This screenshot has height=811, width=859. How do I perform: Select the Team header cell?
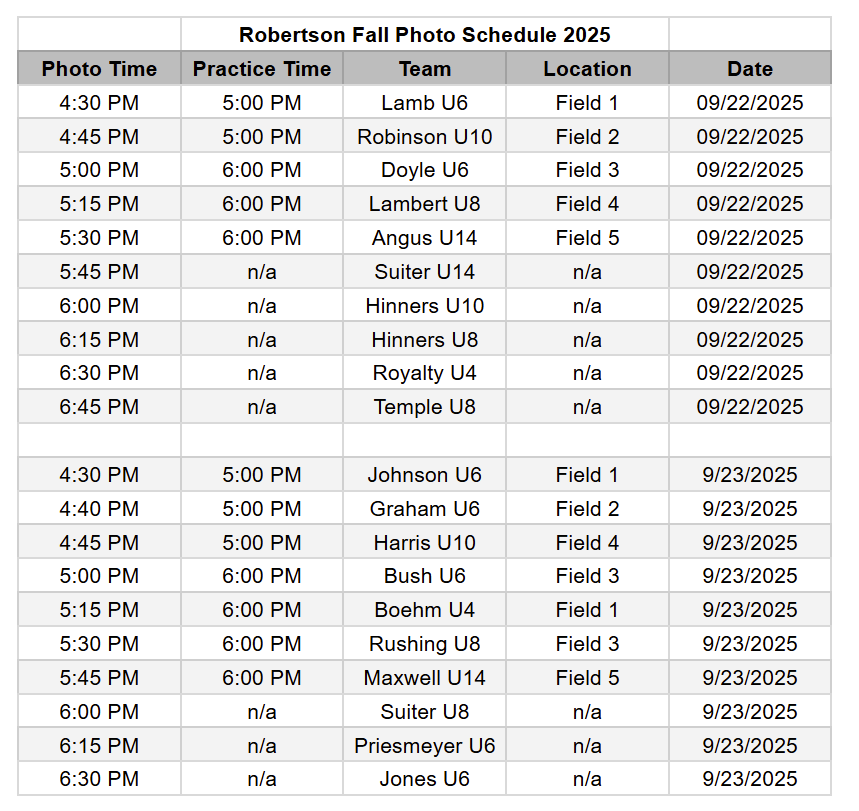(x=424, y=69)
